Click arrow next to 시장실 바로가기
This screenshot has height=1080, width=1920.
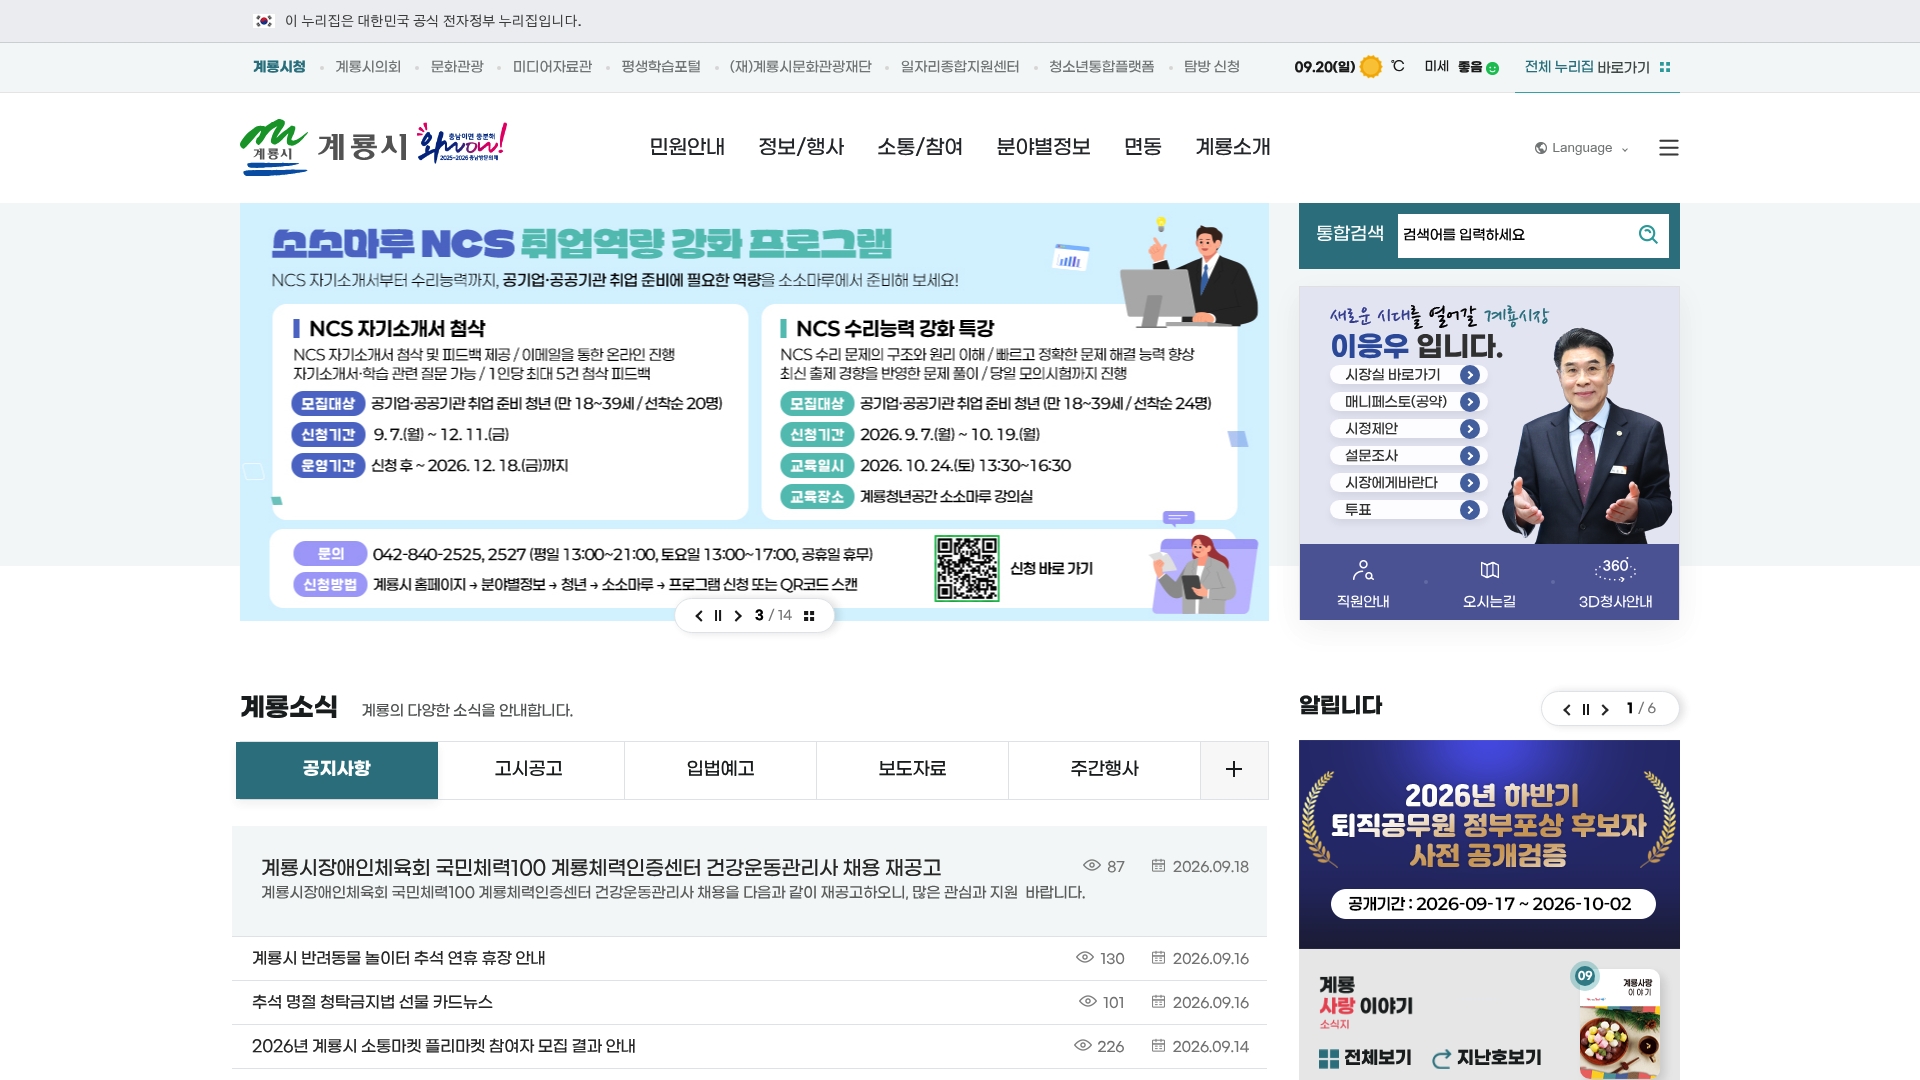tap(1469, 375)
